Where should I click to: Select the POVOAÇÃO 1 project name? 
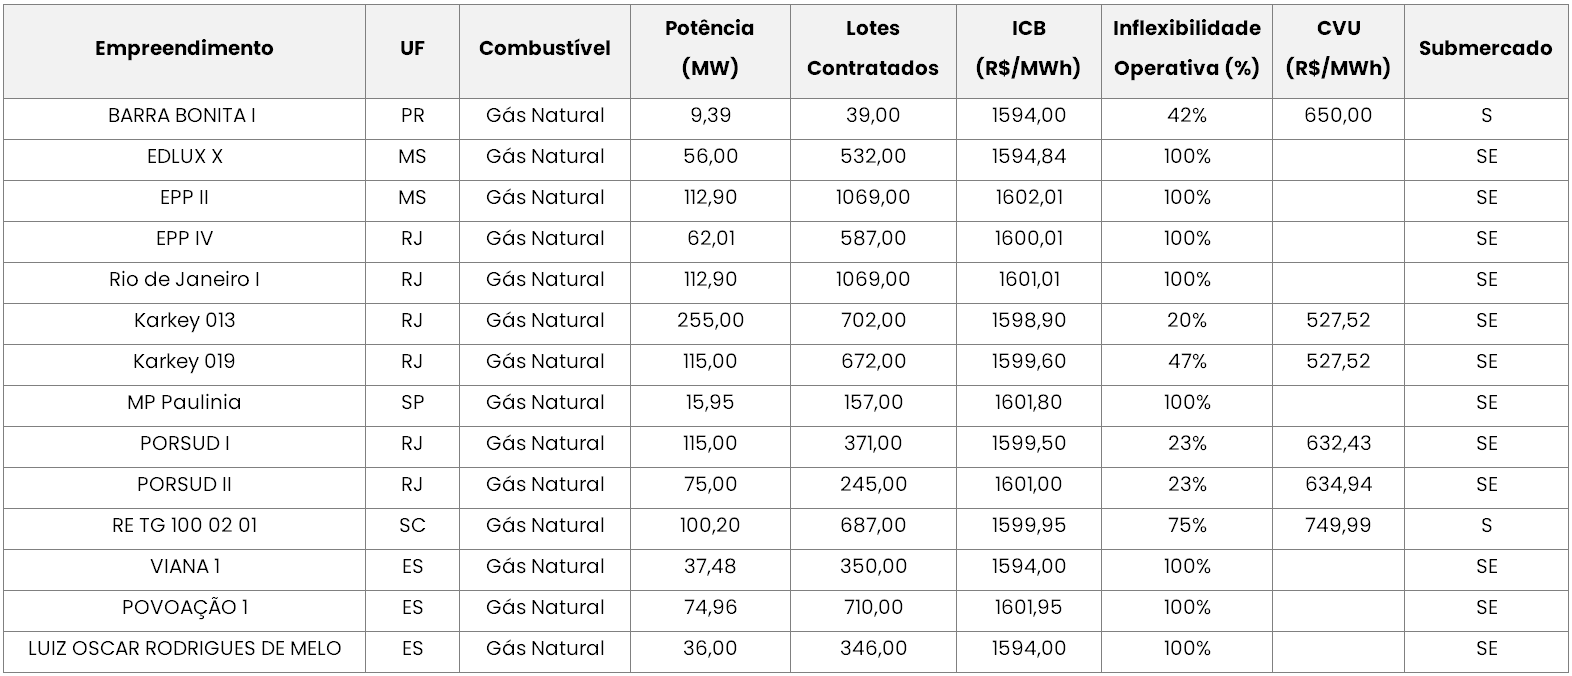[x=185, y=608]
